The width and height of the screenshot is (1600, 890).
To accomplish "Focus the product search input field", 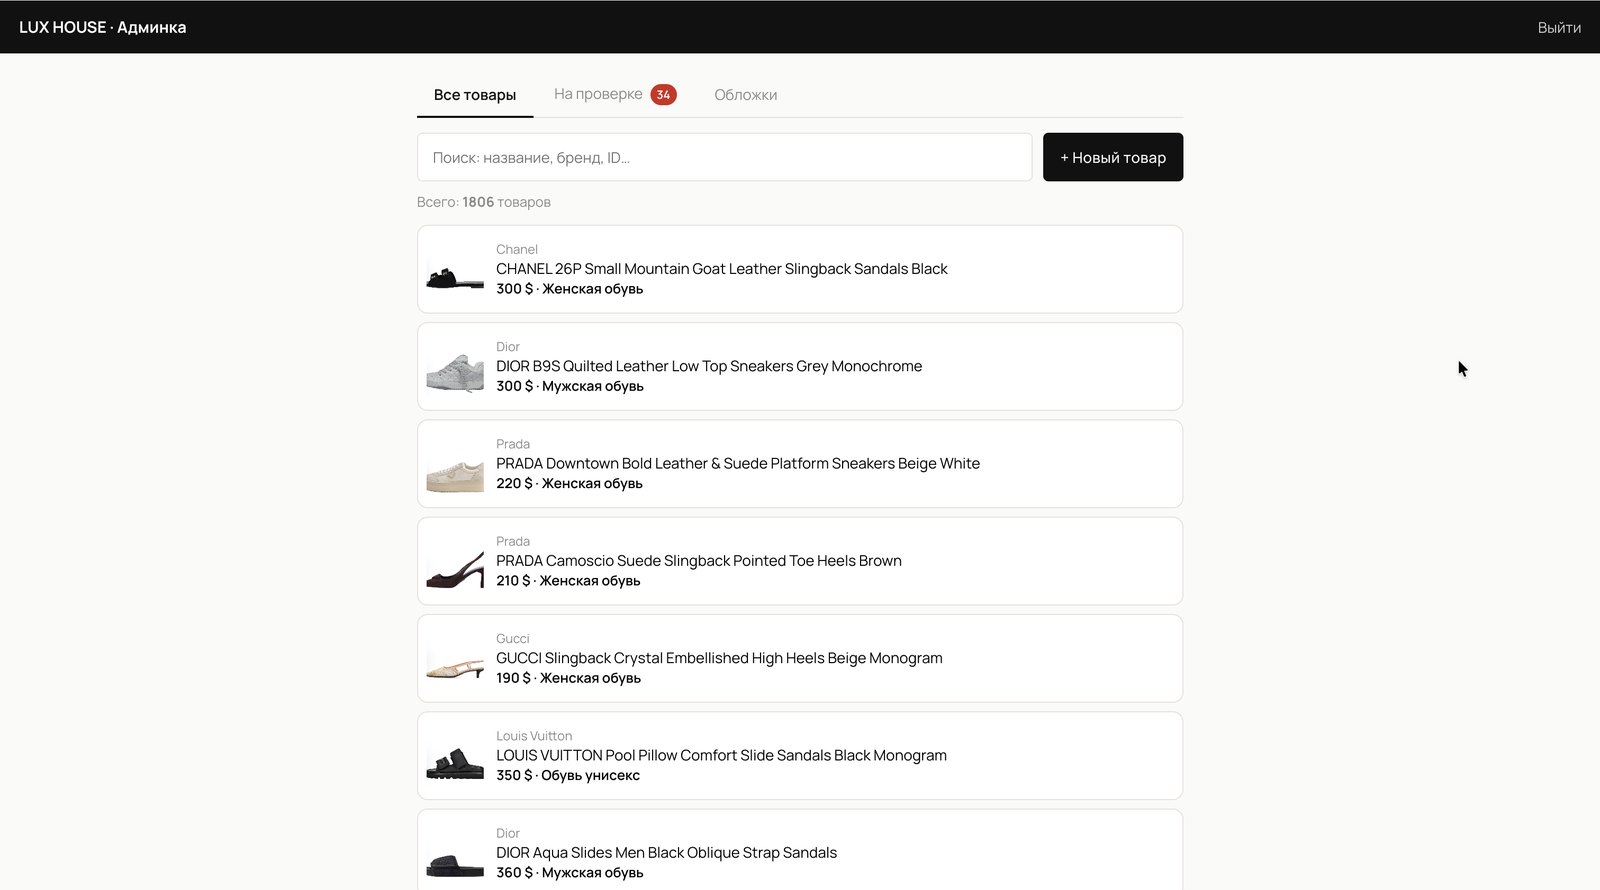I will 724,157.
